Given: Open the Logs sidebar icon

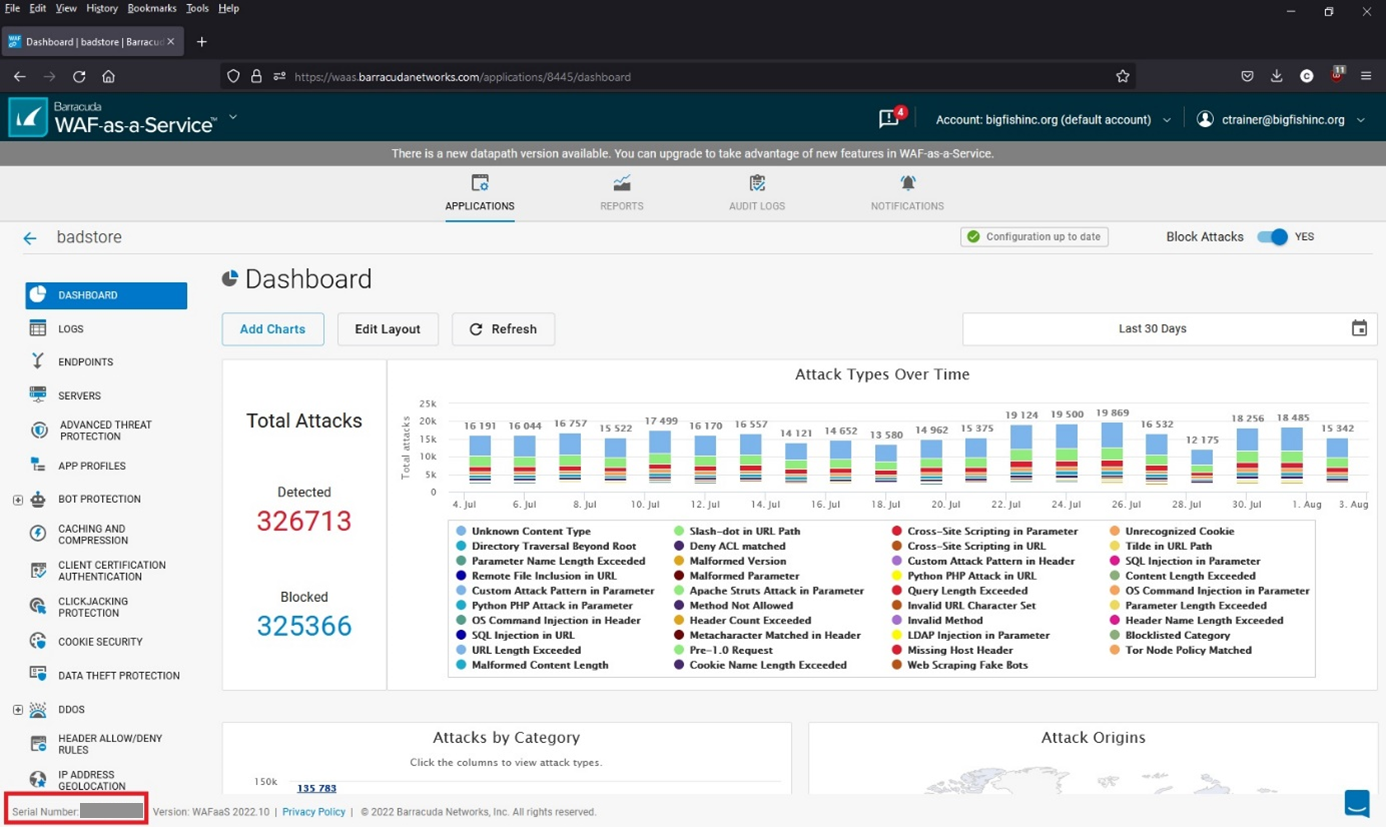Looking at the screenshot, I should pyautogui.click(x=38, y=328).
